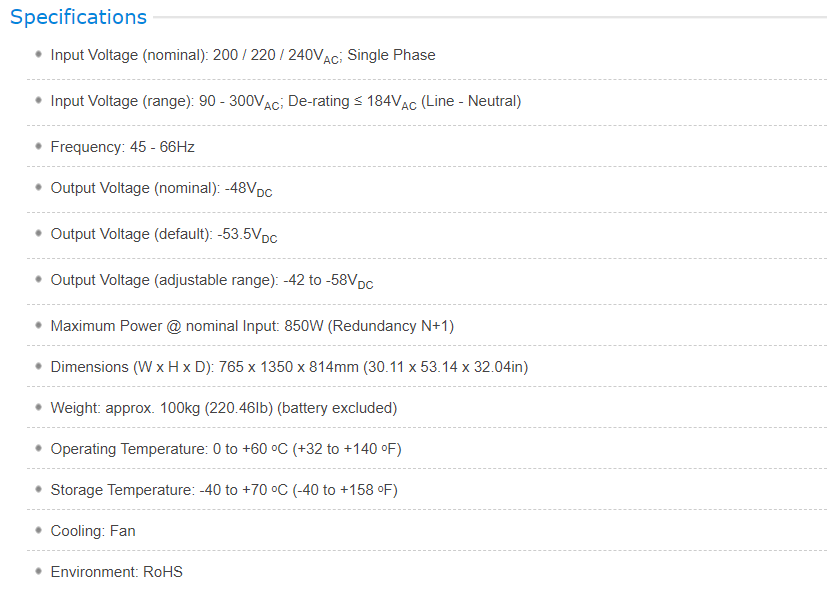Click the Operating Temperature specification
837x594 pixels.
click(x=226, y=449)
